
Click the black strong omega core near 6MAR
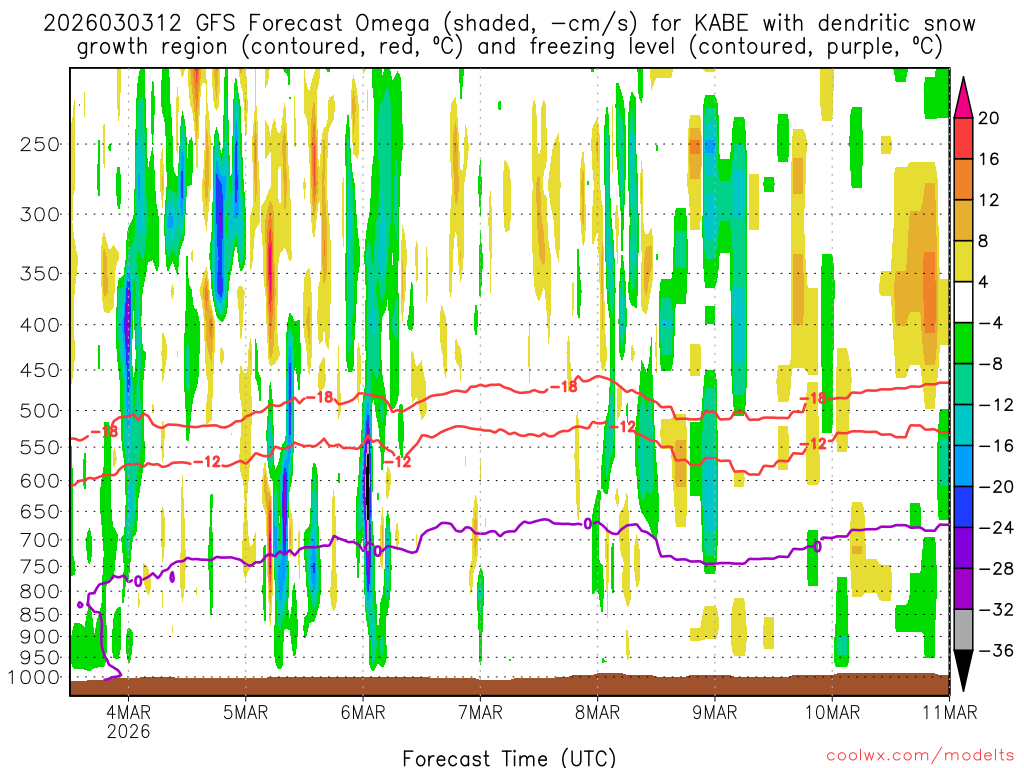pyautogui.click(x=368, y=487)
